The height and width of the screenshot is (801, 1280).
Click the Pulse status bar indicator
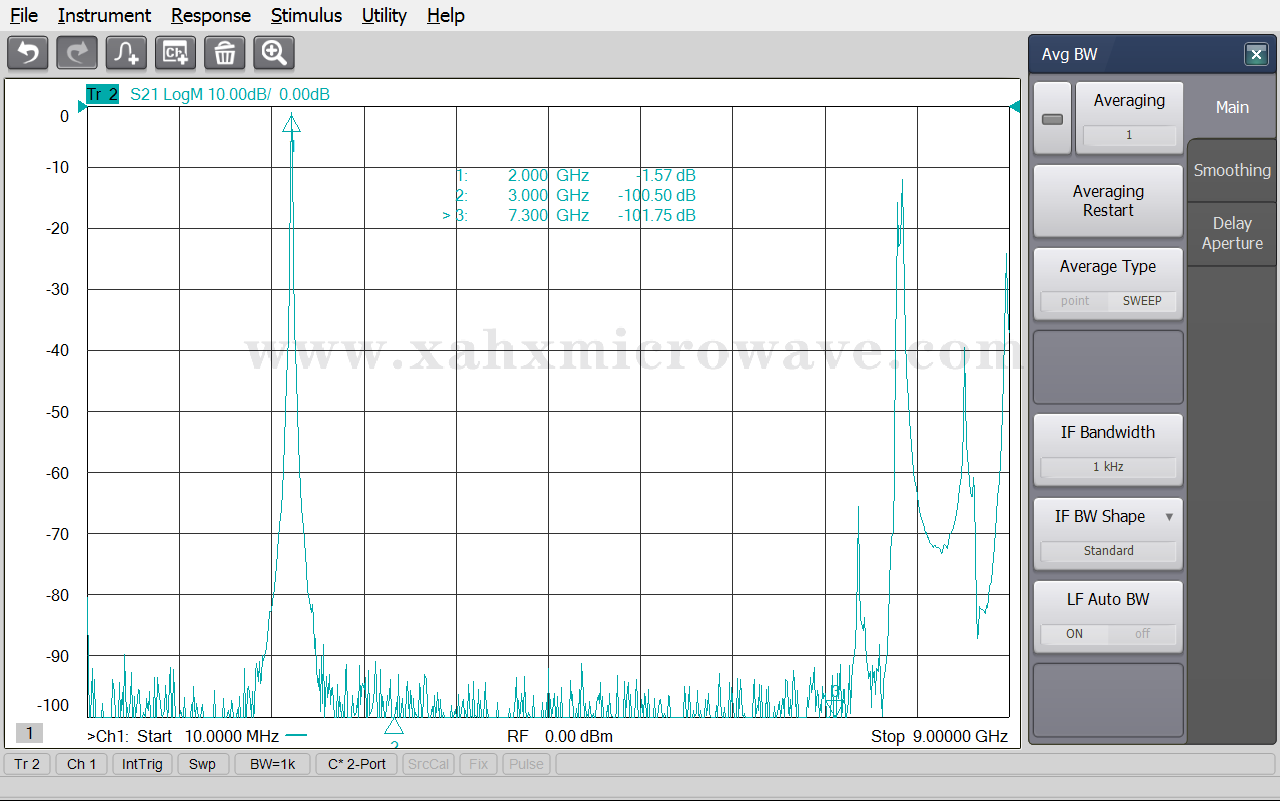526,764
